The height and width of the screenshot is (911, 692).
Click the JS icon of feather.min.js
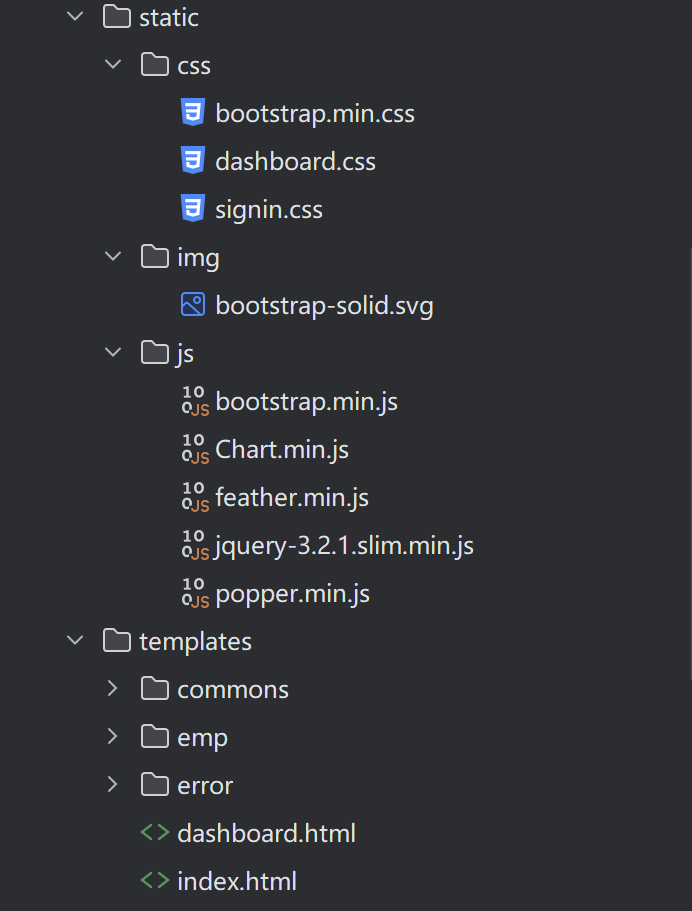(x=195, y=497)
